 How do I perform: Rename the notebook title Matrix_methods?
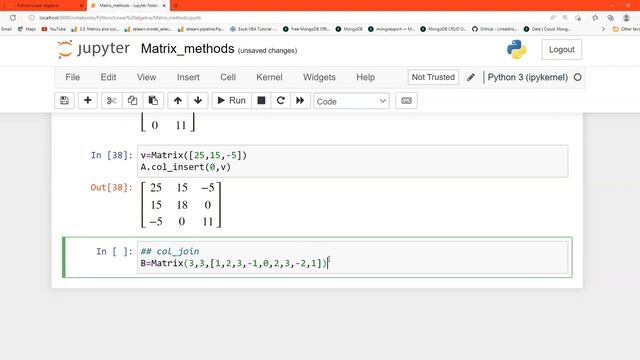(x=187, y=49)
